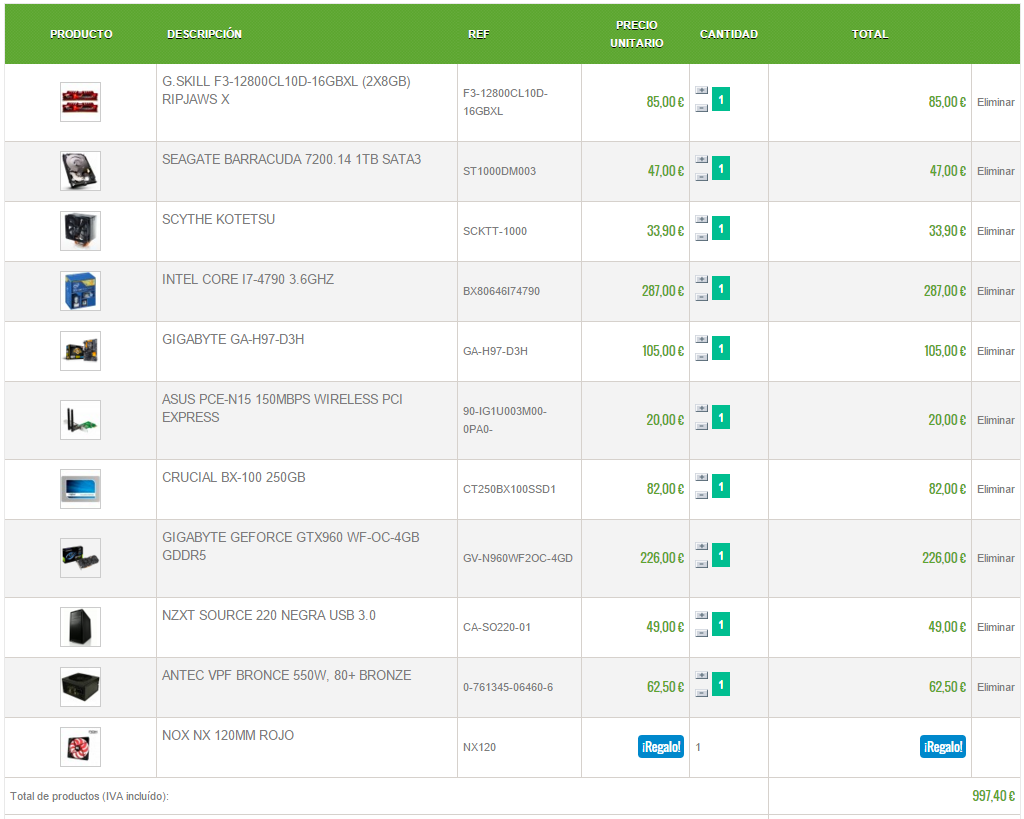Image resolution: width=1024 pixels, height=819 pixels.
Task: Increase quantity of Seagate Barracuda 1TB
Action: coord(701,159)
